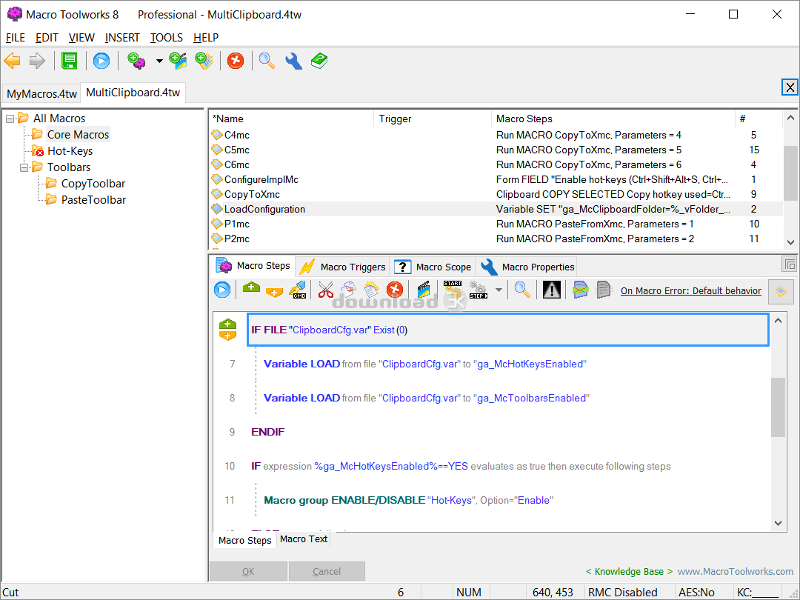Click the START gears icon

pyautogui.click(x=453, y=289)
